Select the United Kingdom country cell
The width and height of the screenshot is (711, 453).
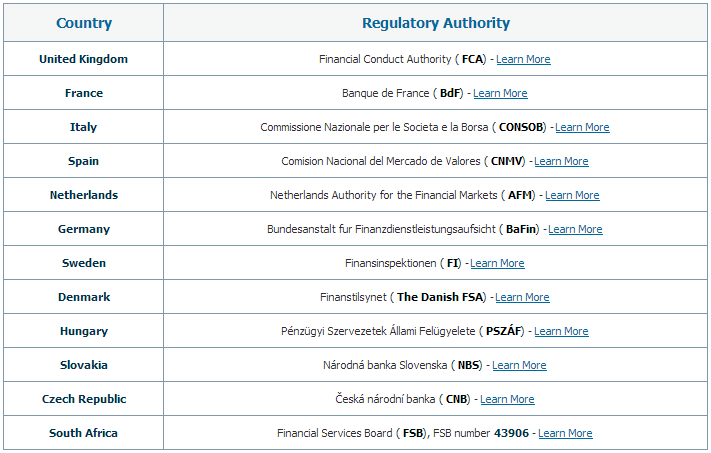click(83, 59)
